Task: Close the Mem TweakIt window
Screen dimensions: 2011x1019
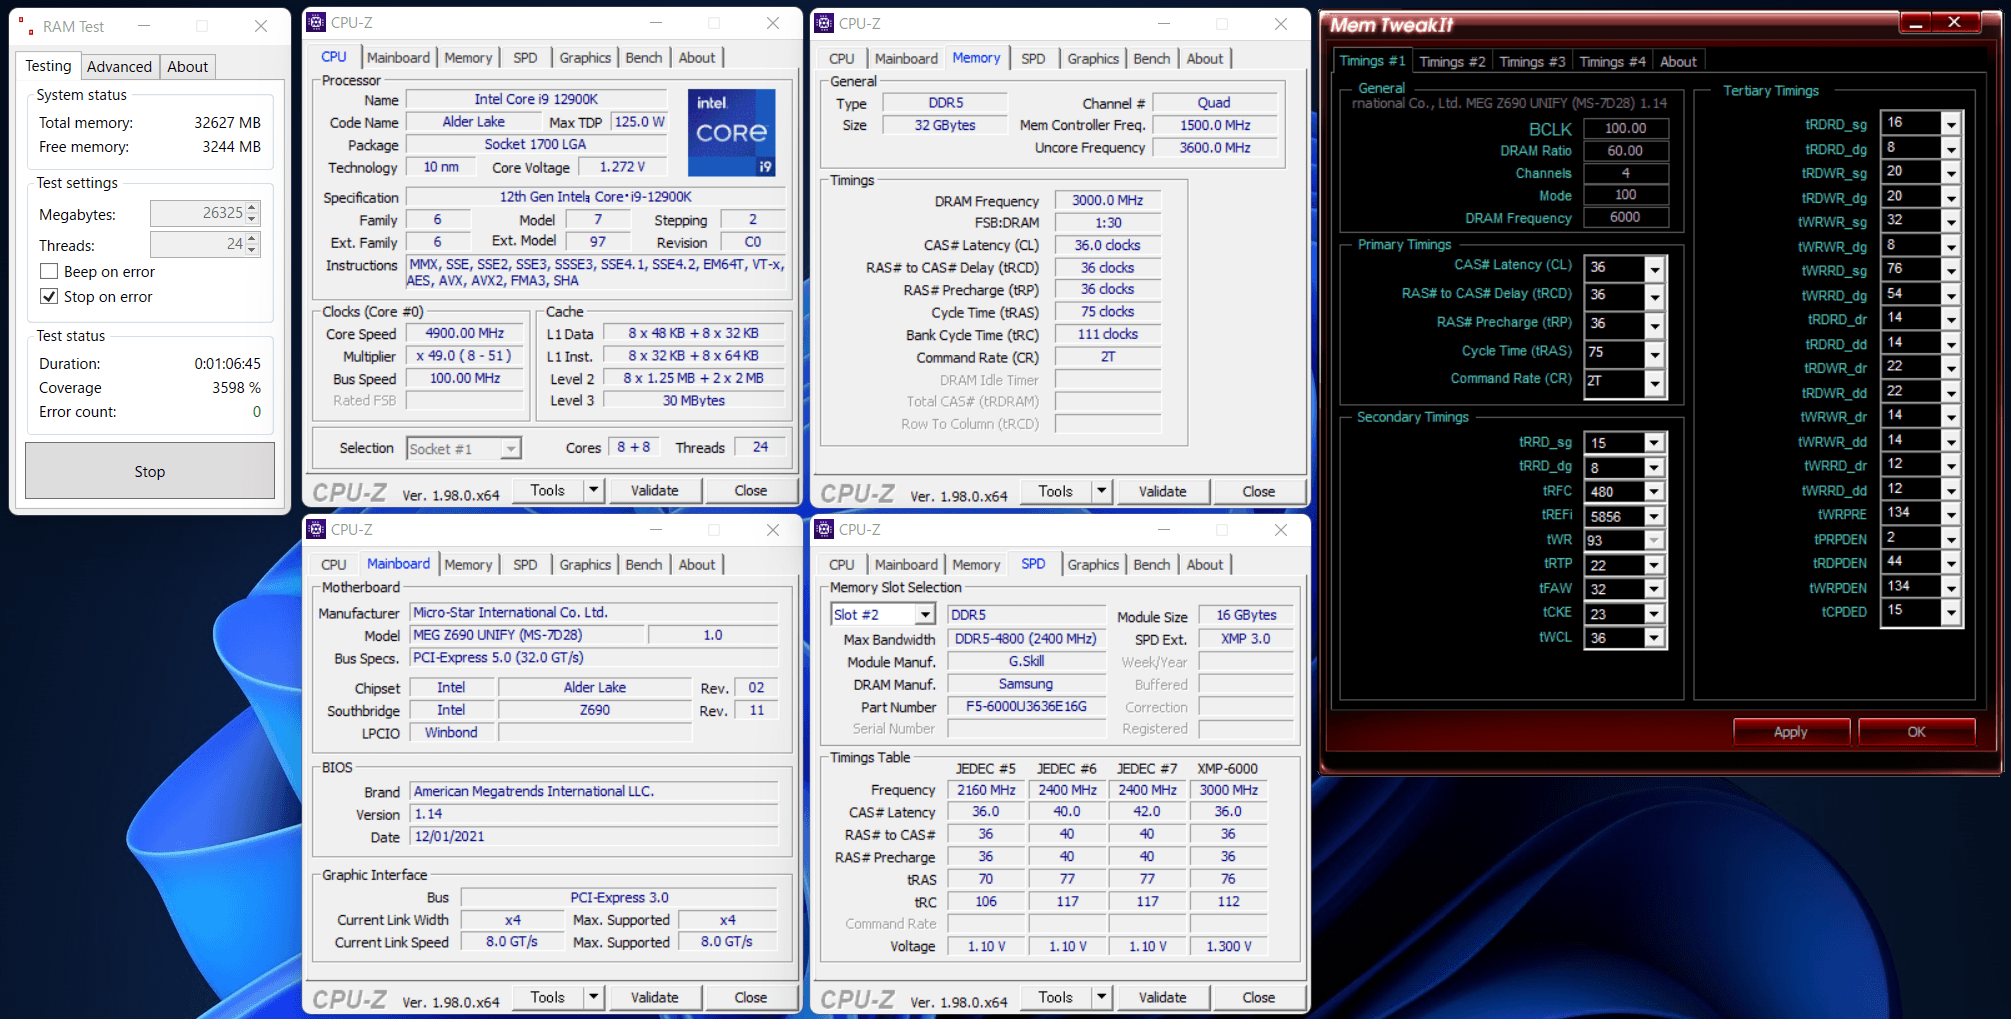Action: click(1955, 23)
